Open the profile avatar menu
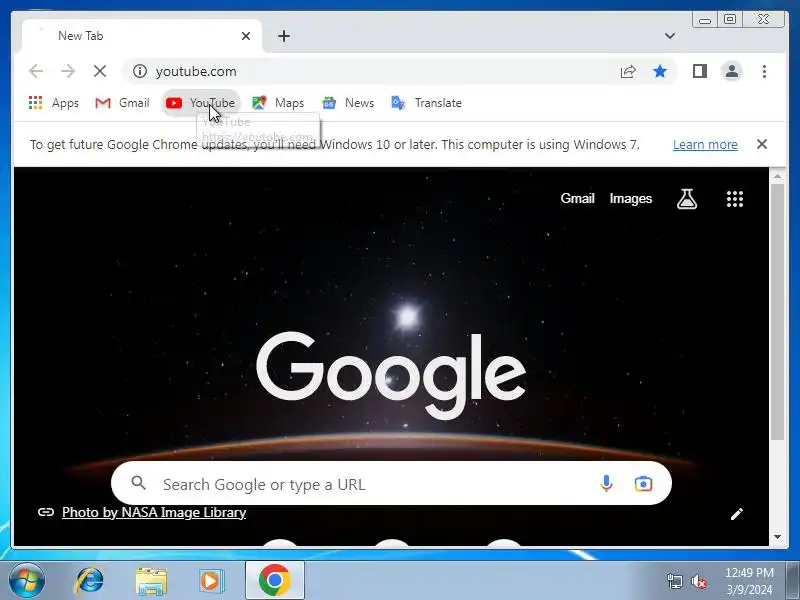Image resolution: width=800 pixels, height=600 pixels. click(732, 71)
